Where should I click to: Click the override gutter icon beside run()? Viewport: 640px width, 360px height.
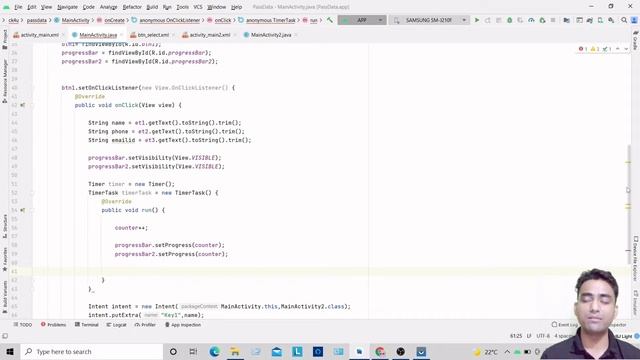(23, 210)
